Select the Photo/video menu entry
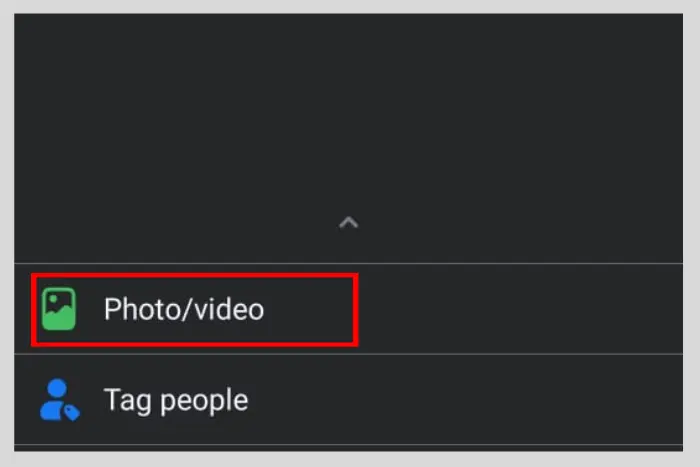The width and height of the screenshot is (700, 467). tap(348, 309)
